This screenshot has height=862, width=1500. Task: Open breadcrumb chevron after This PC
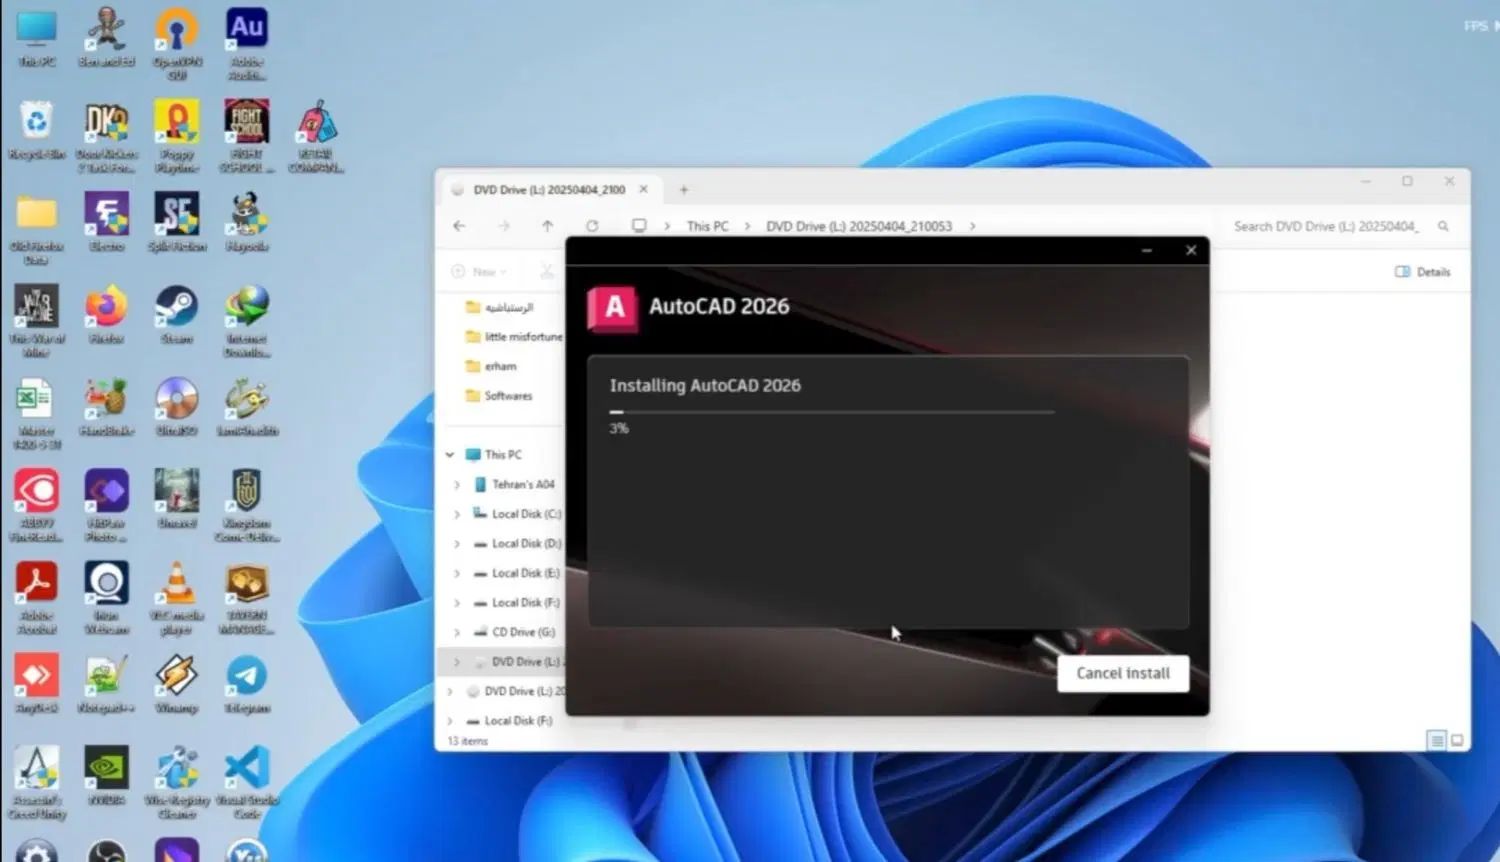[747, 226]
